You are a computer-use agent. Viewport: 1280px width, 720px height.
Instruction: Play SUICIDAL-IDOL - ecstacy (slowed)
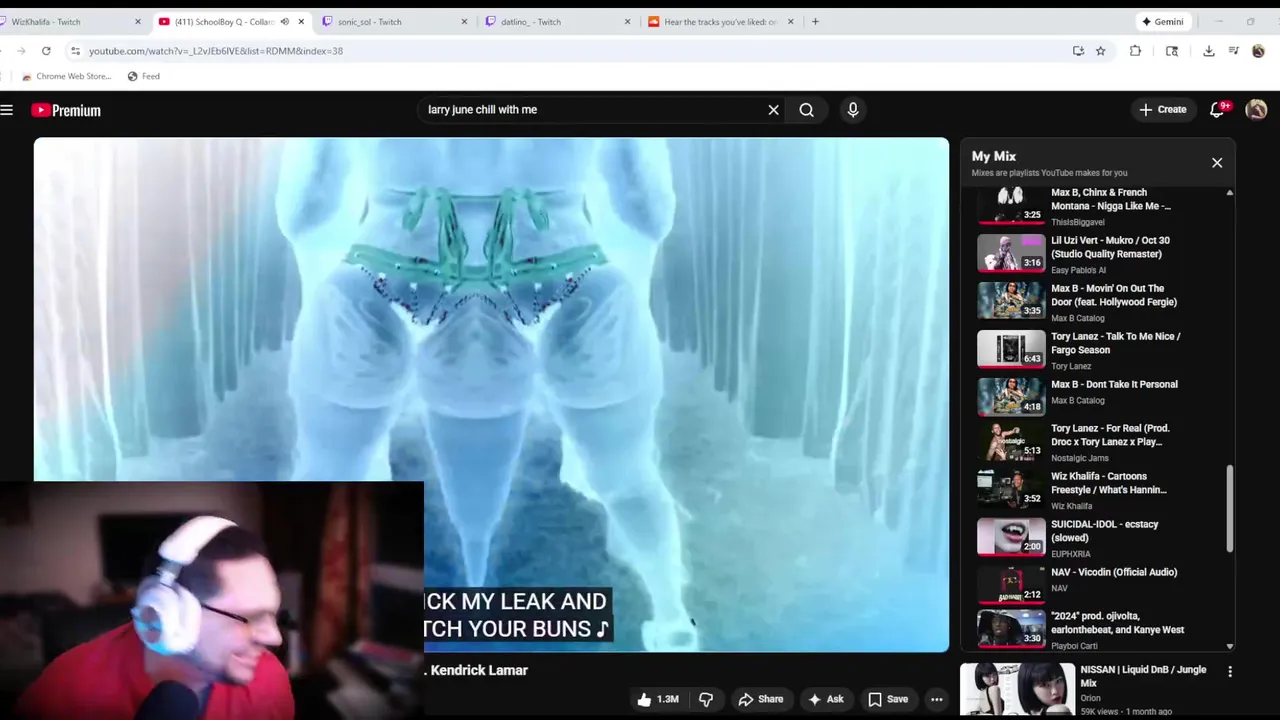pos(1097,538)
